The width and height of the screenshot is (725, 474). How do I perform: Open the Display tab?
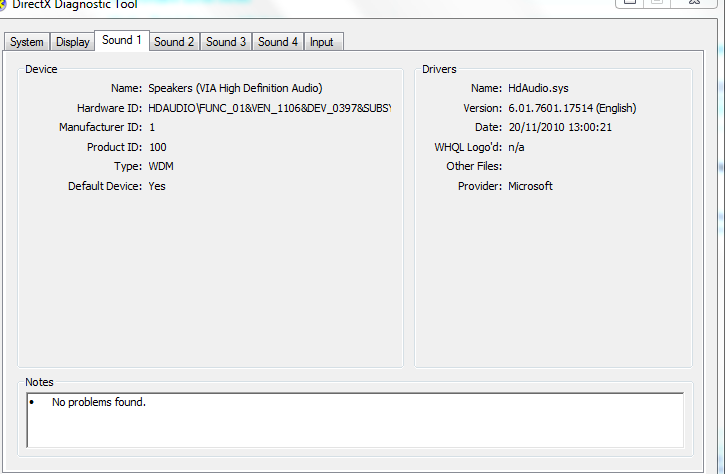(73, 42)
